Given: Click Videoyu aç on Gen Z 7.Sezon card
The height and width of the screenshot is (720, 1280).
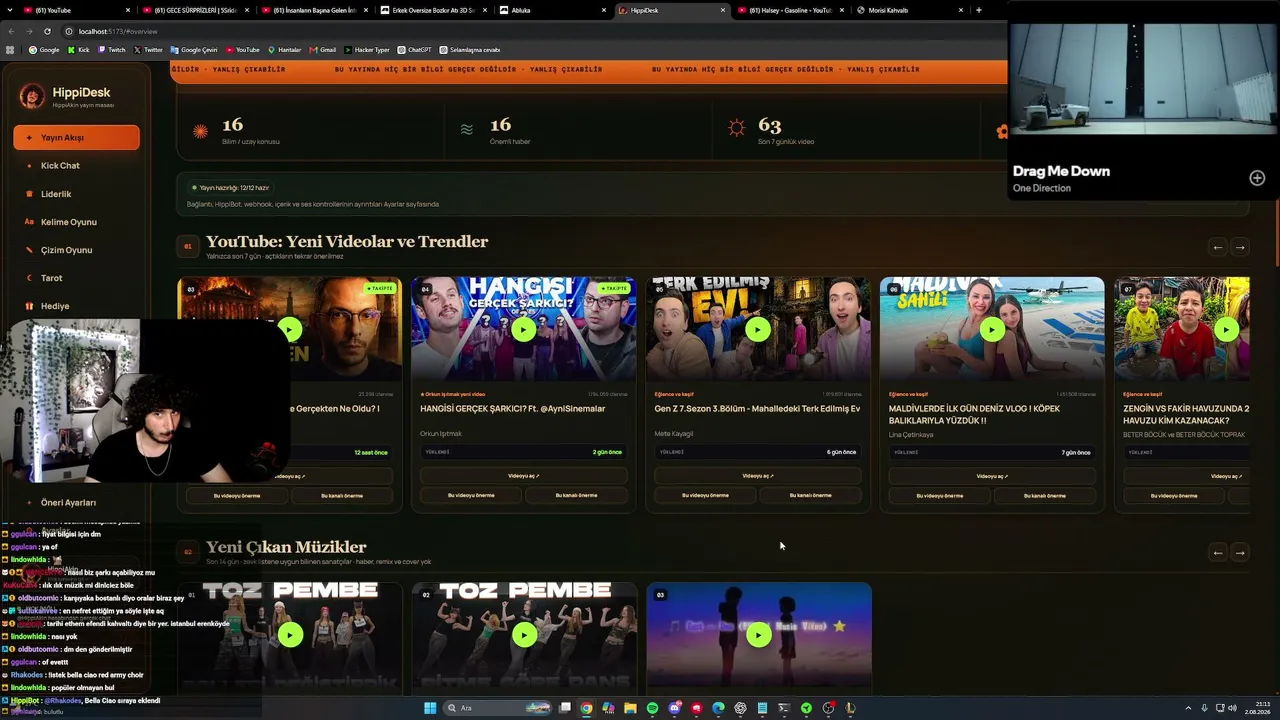Looking at the screenshot, I should pyautogui.click(x=758, y=476).
